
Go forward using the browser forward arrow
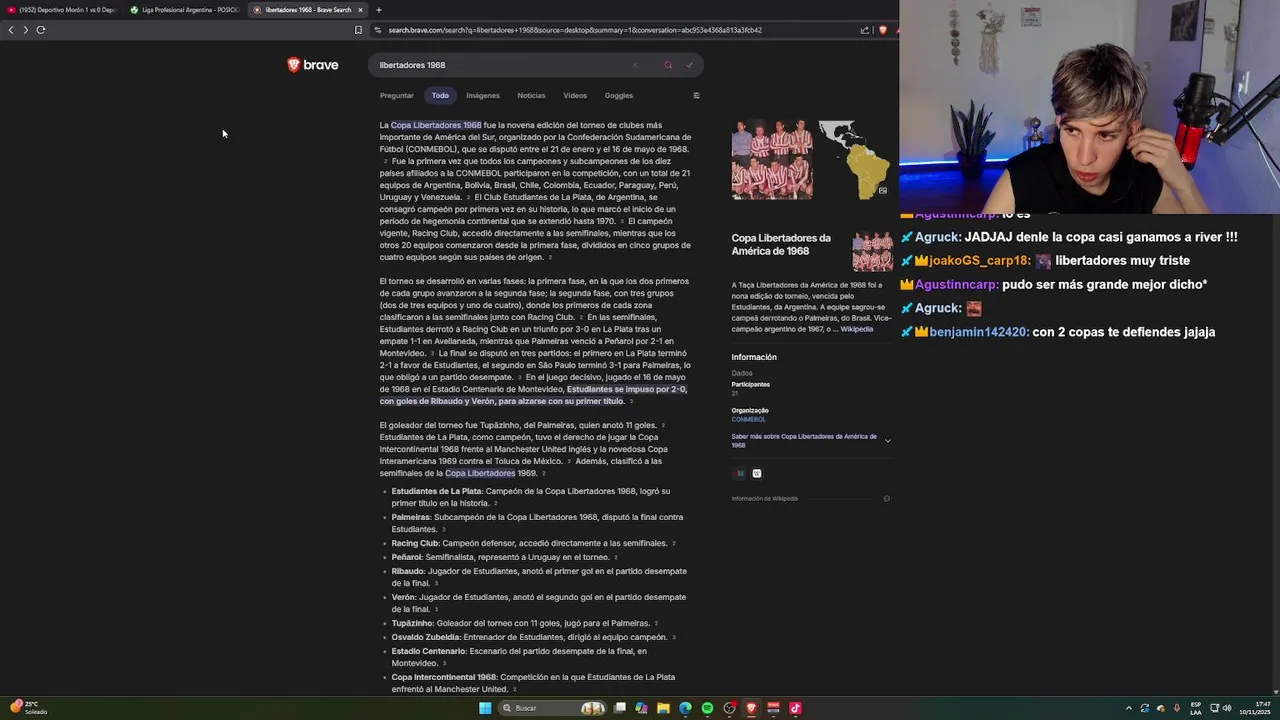26,30
